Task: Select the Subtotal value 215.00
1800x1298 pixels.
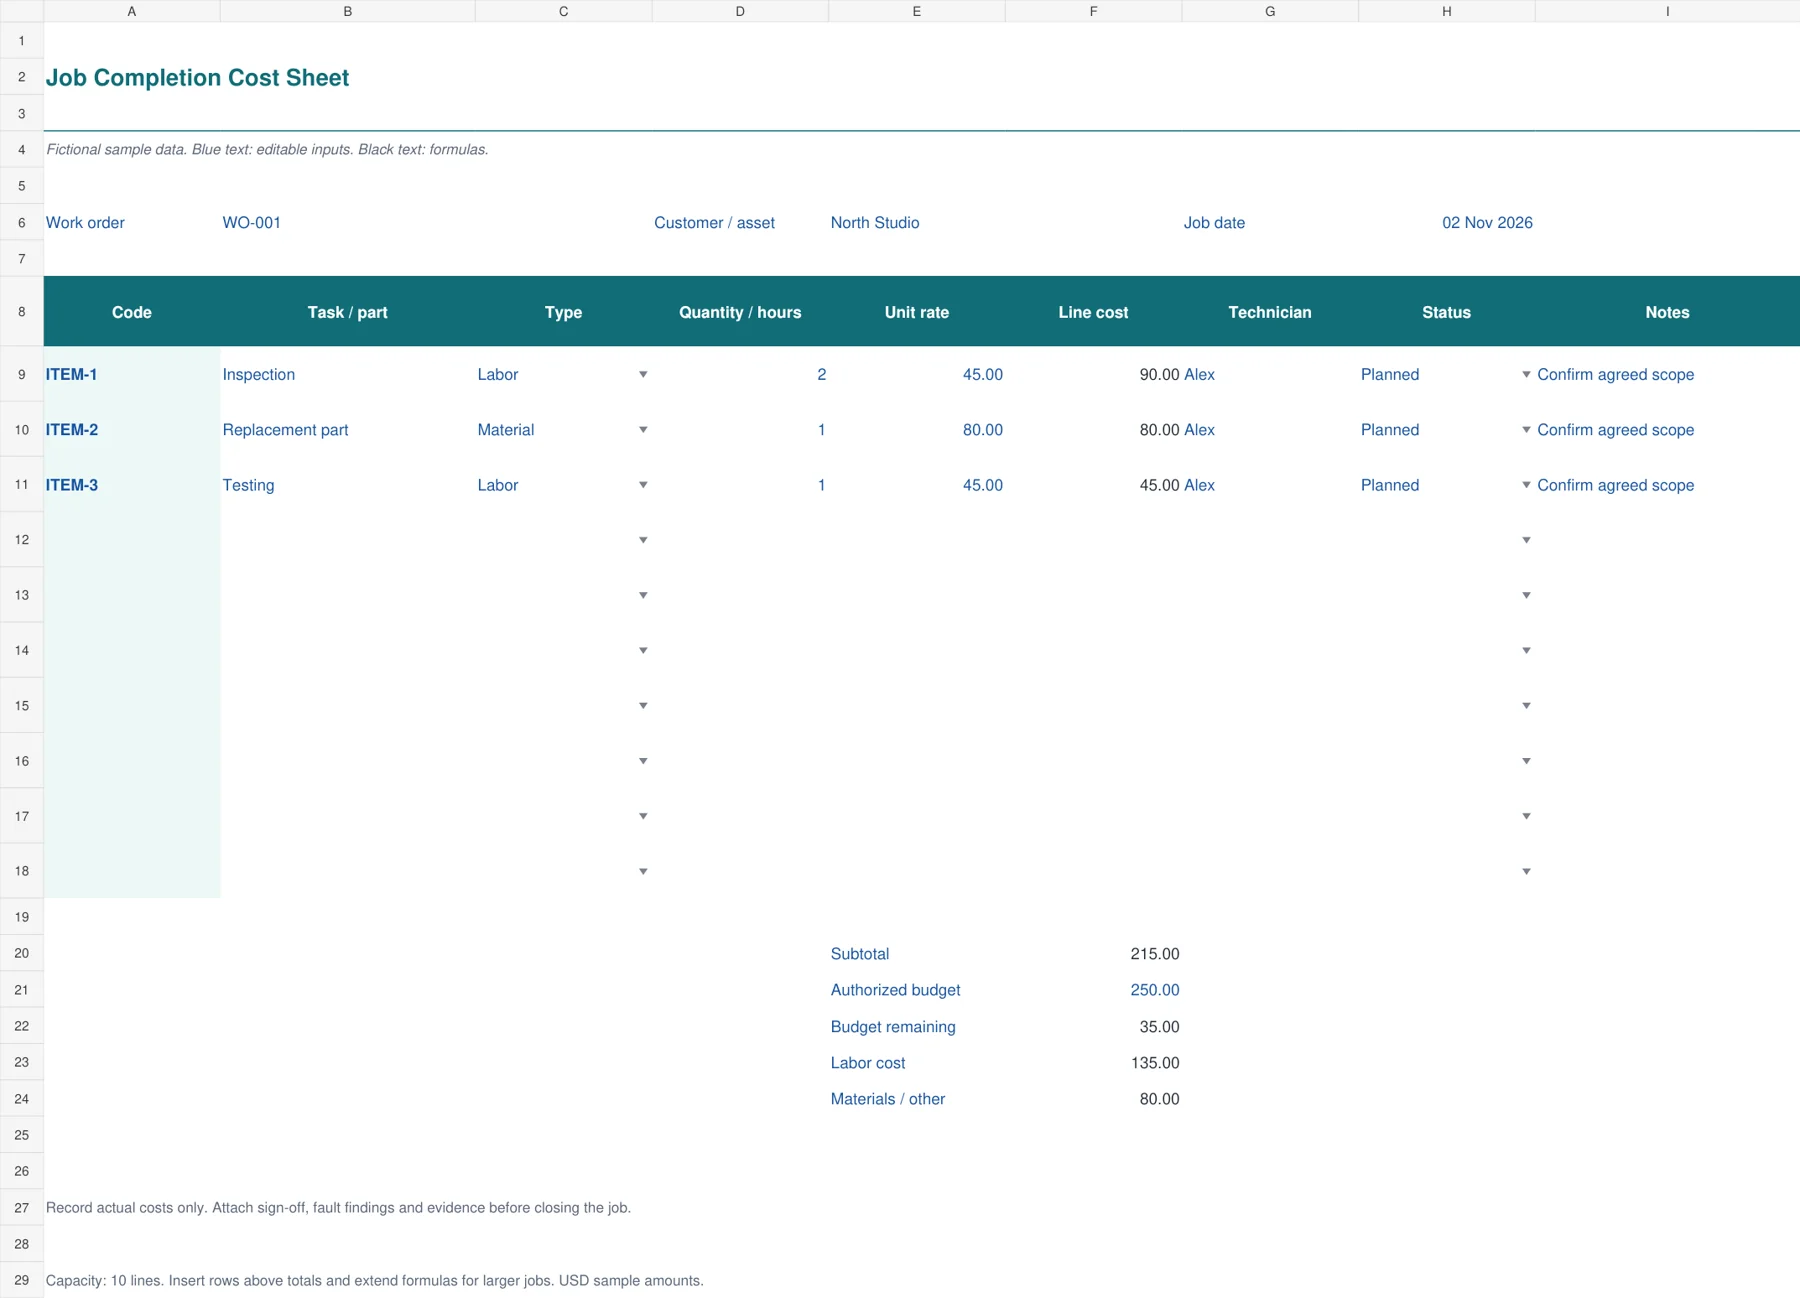Action: [x=1093, y=954]
